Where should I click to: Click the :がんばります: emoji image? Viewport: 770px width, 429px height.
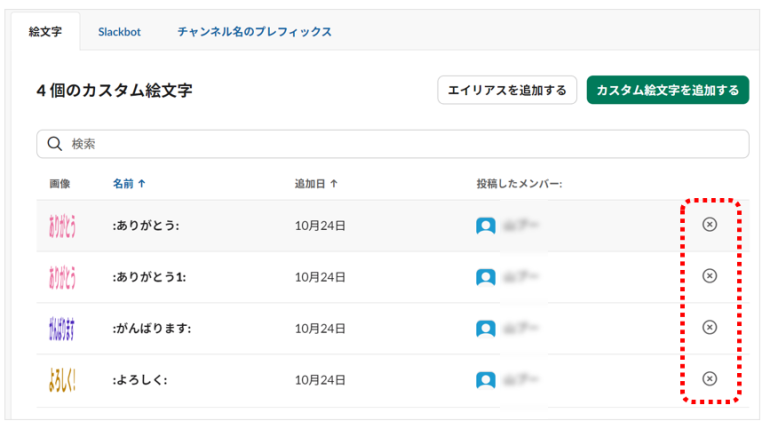[x=62, y=328]
